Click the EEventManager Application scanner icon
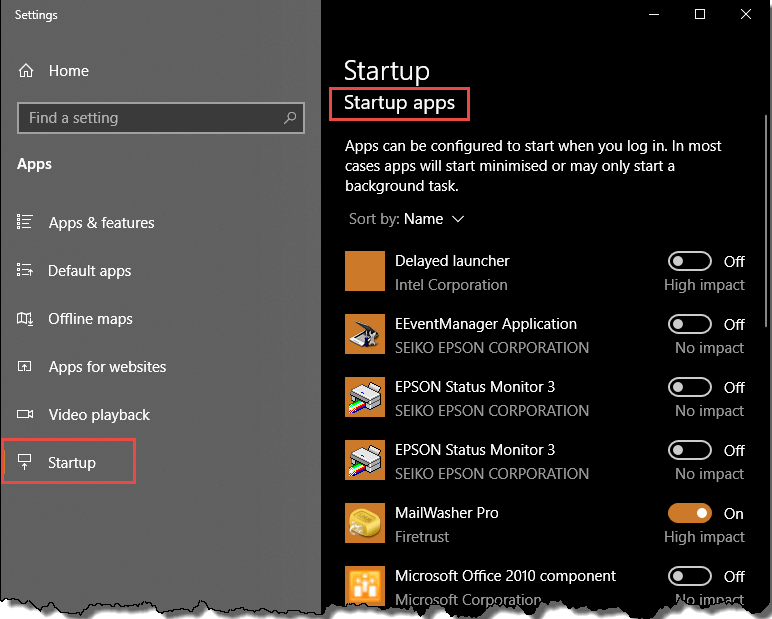 365,334
